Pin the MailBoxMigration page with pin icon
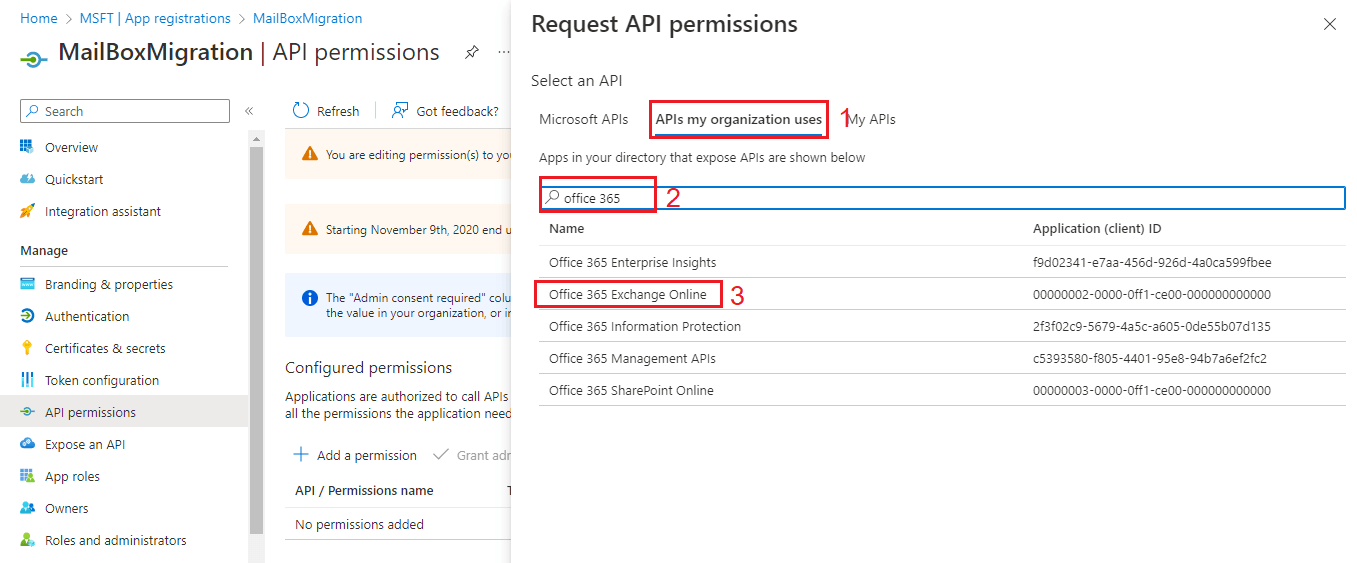Viewport: 1357px width, 563px height. (472, 53)
